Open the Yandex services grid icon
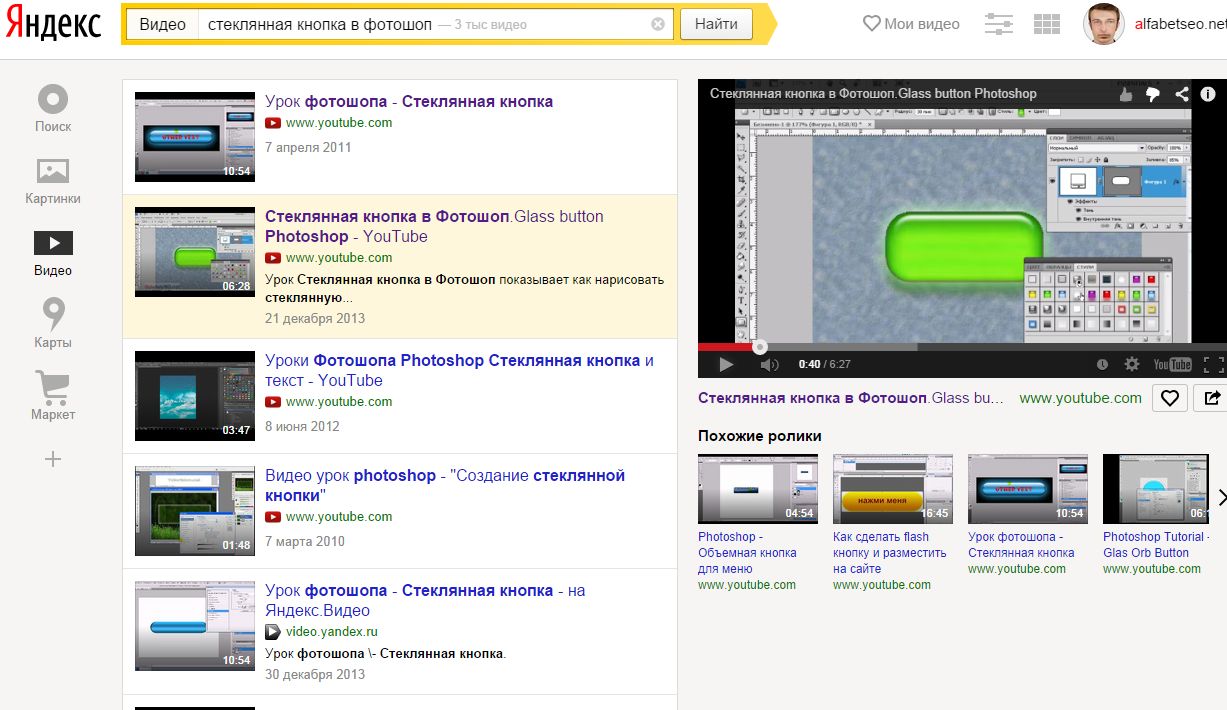 [x=1046, y=24]
